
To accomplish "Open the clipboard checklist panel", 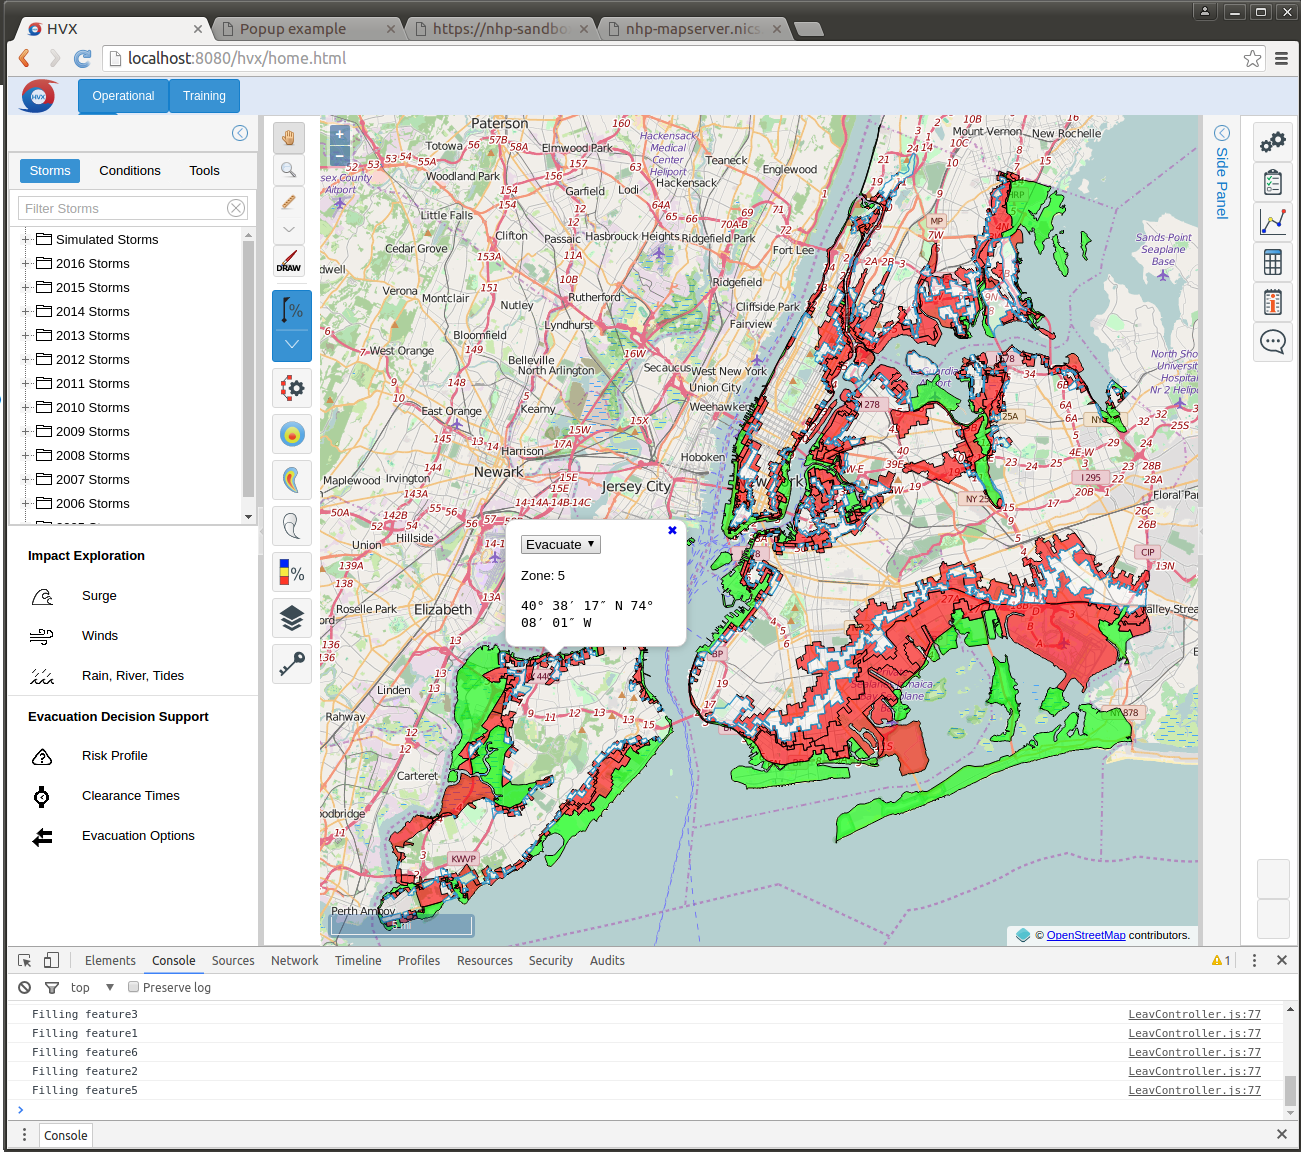I will coord(1272,183).
